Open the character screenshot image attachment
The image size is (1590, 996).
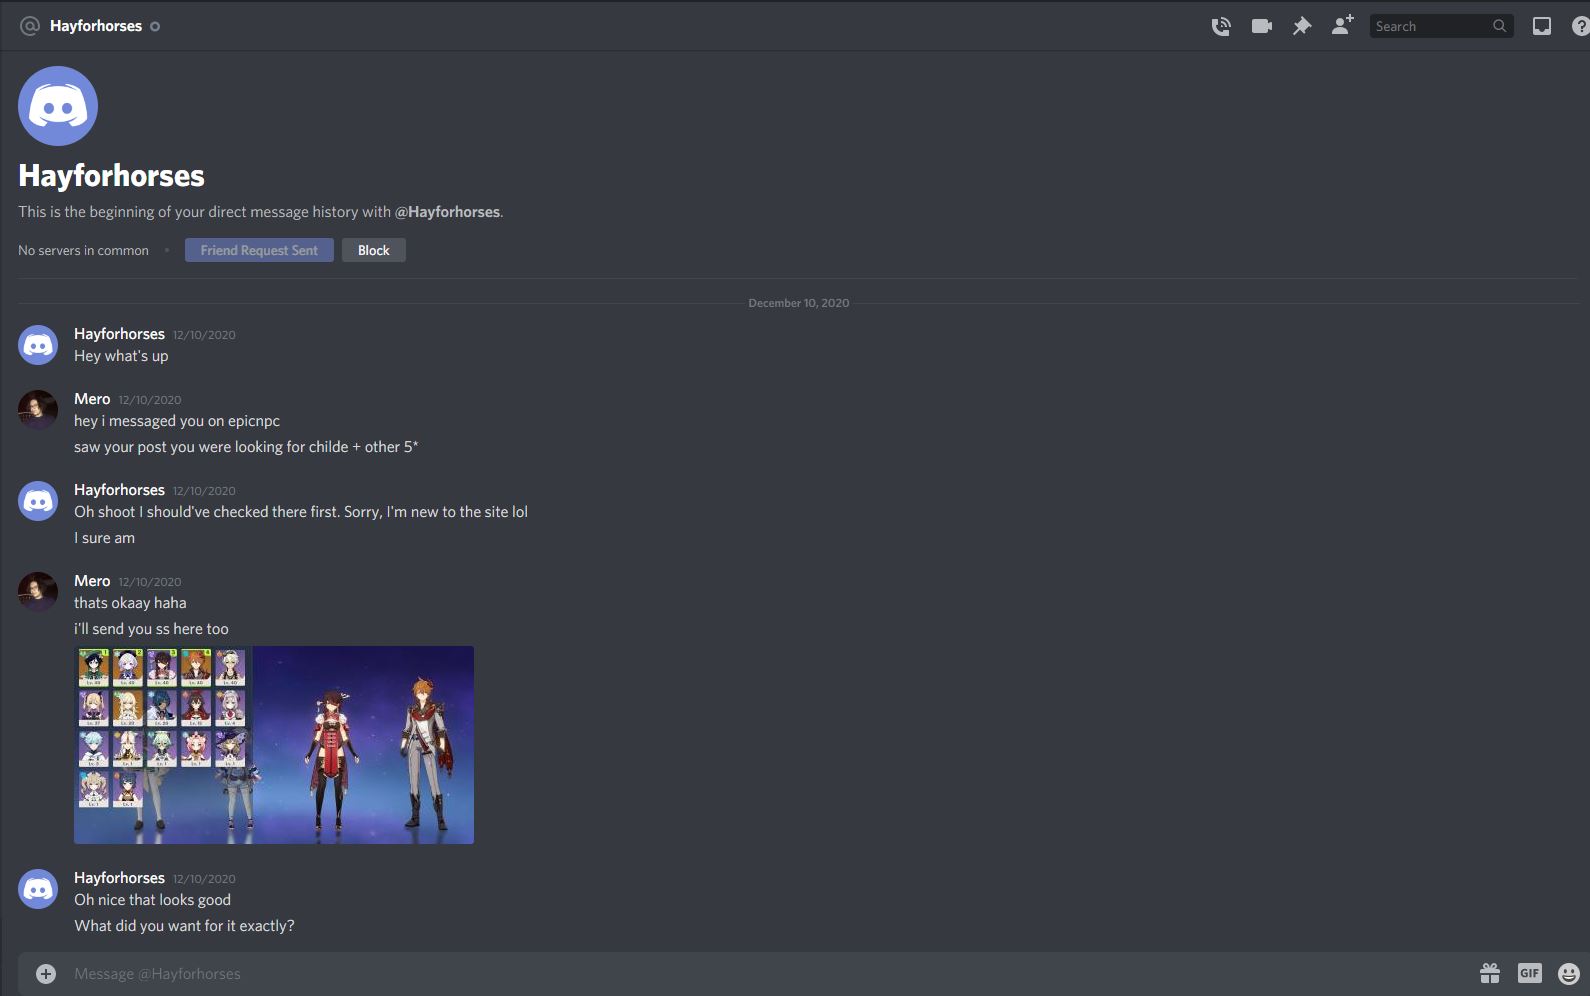coord(274,745)
